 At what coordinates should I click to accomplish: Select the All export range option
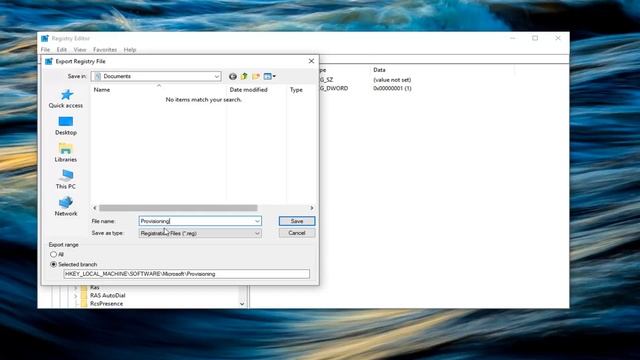tap(53, 254)
